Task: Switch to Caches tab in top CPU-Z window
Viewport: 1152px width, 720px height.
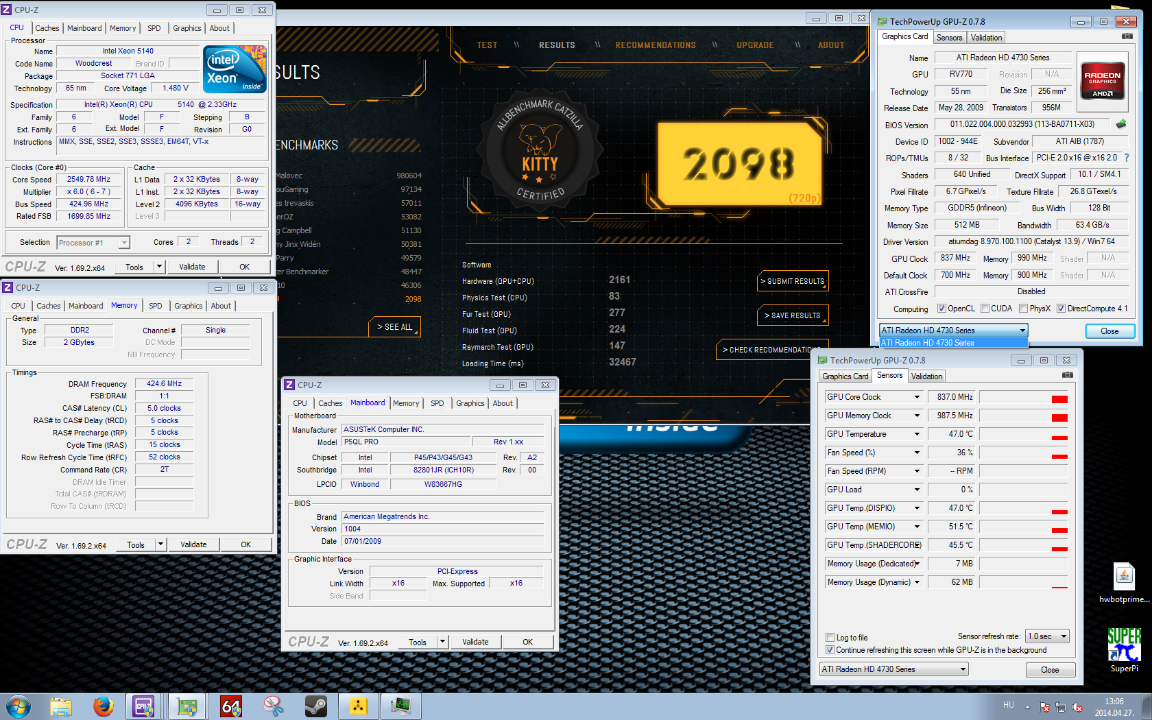Action: point(47,28)
